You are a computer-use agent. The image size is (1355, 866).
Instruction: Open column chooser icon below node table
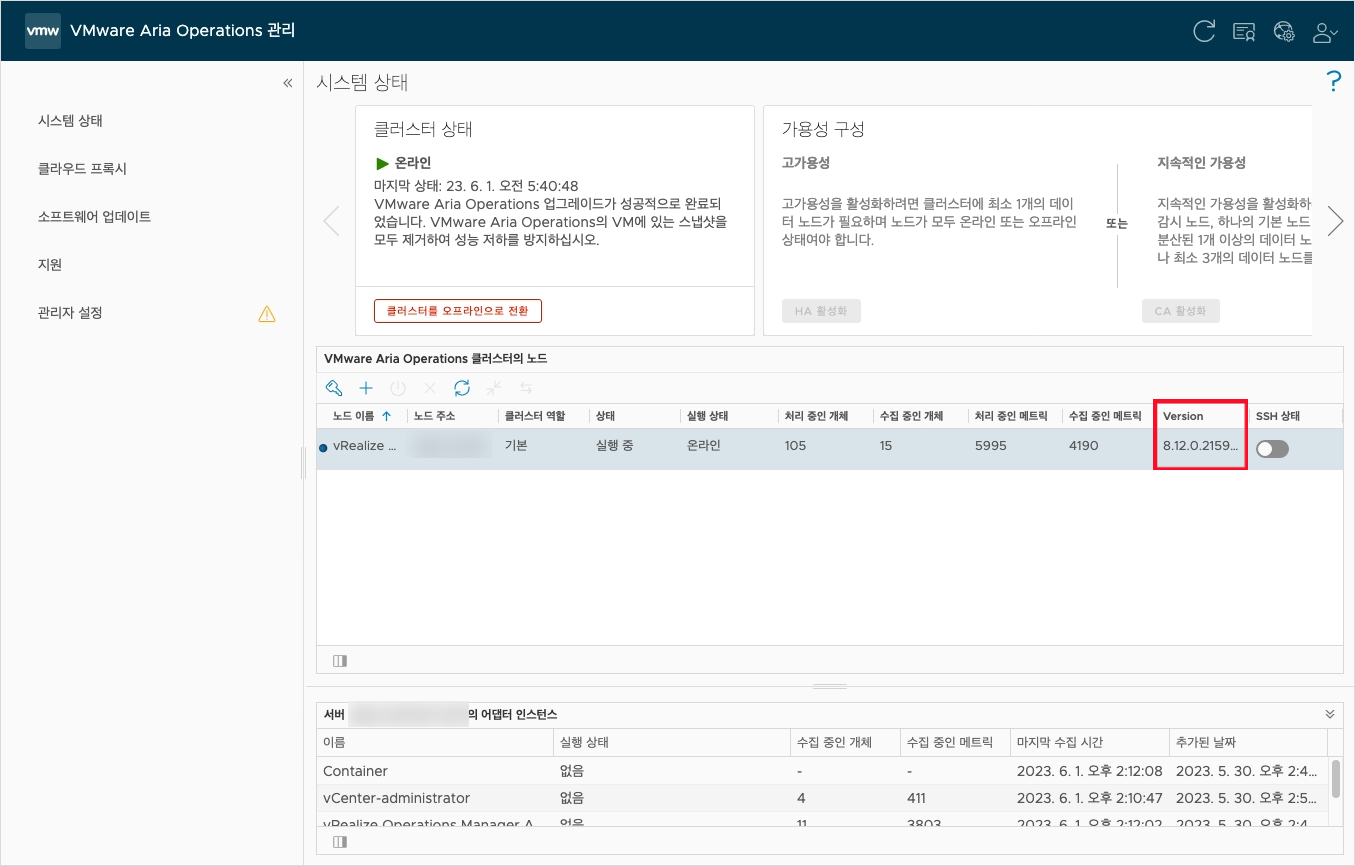point(340,661)
